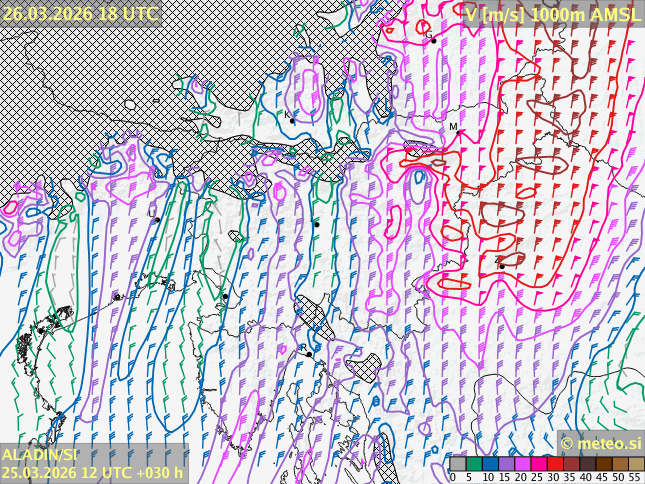Click the gray 0 m/s legend swatch
Image resolution: width=645 pixels, height=484 pixels.
[457, 463]
